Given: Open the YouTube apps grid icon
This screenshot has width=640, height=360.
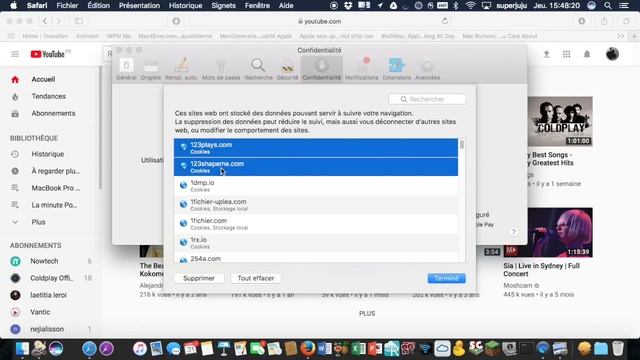Looking at the screenshot, I should click(567, 54).
